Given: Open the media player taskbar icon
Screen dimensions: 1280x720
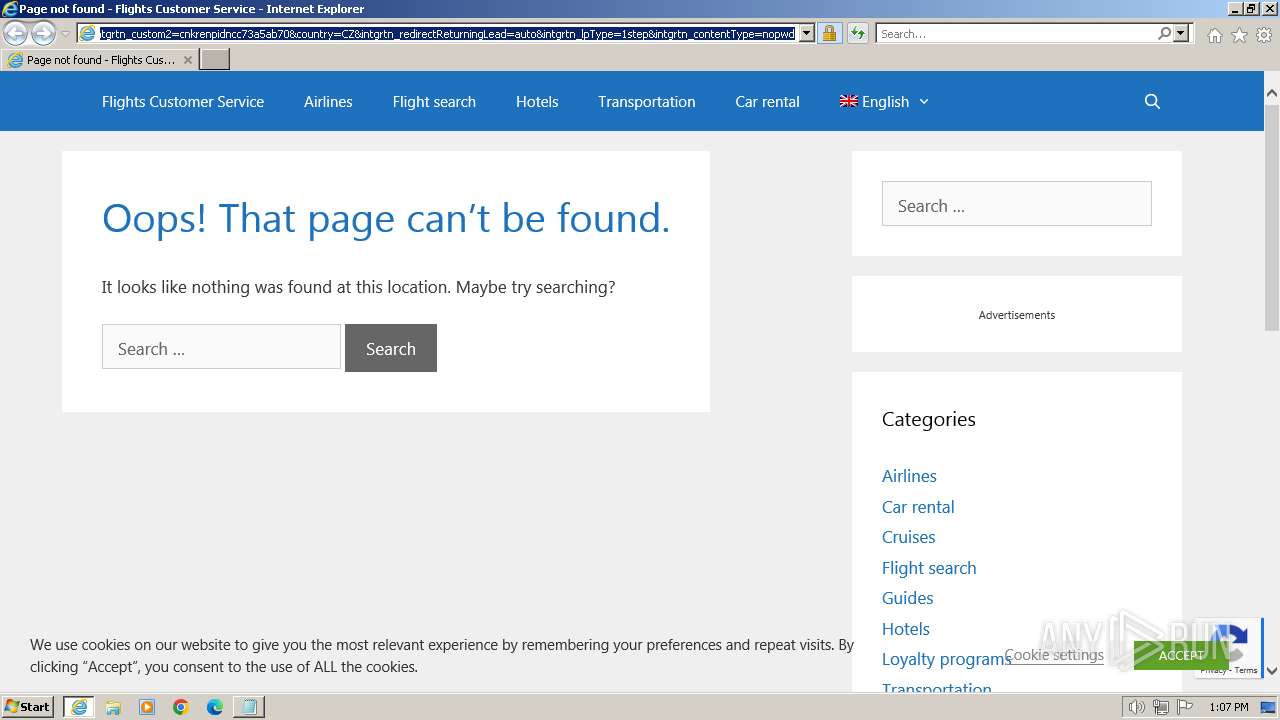Looking at the screenshot, I should pos(147,707).
